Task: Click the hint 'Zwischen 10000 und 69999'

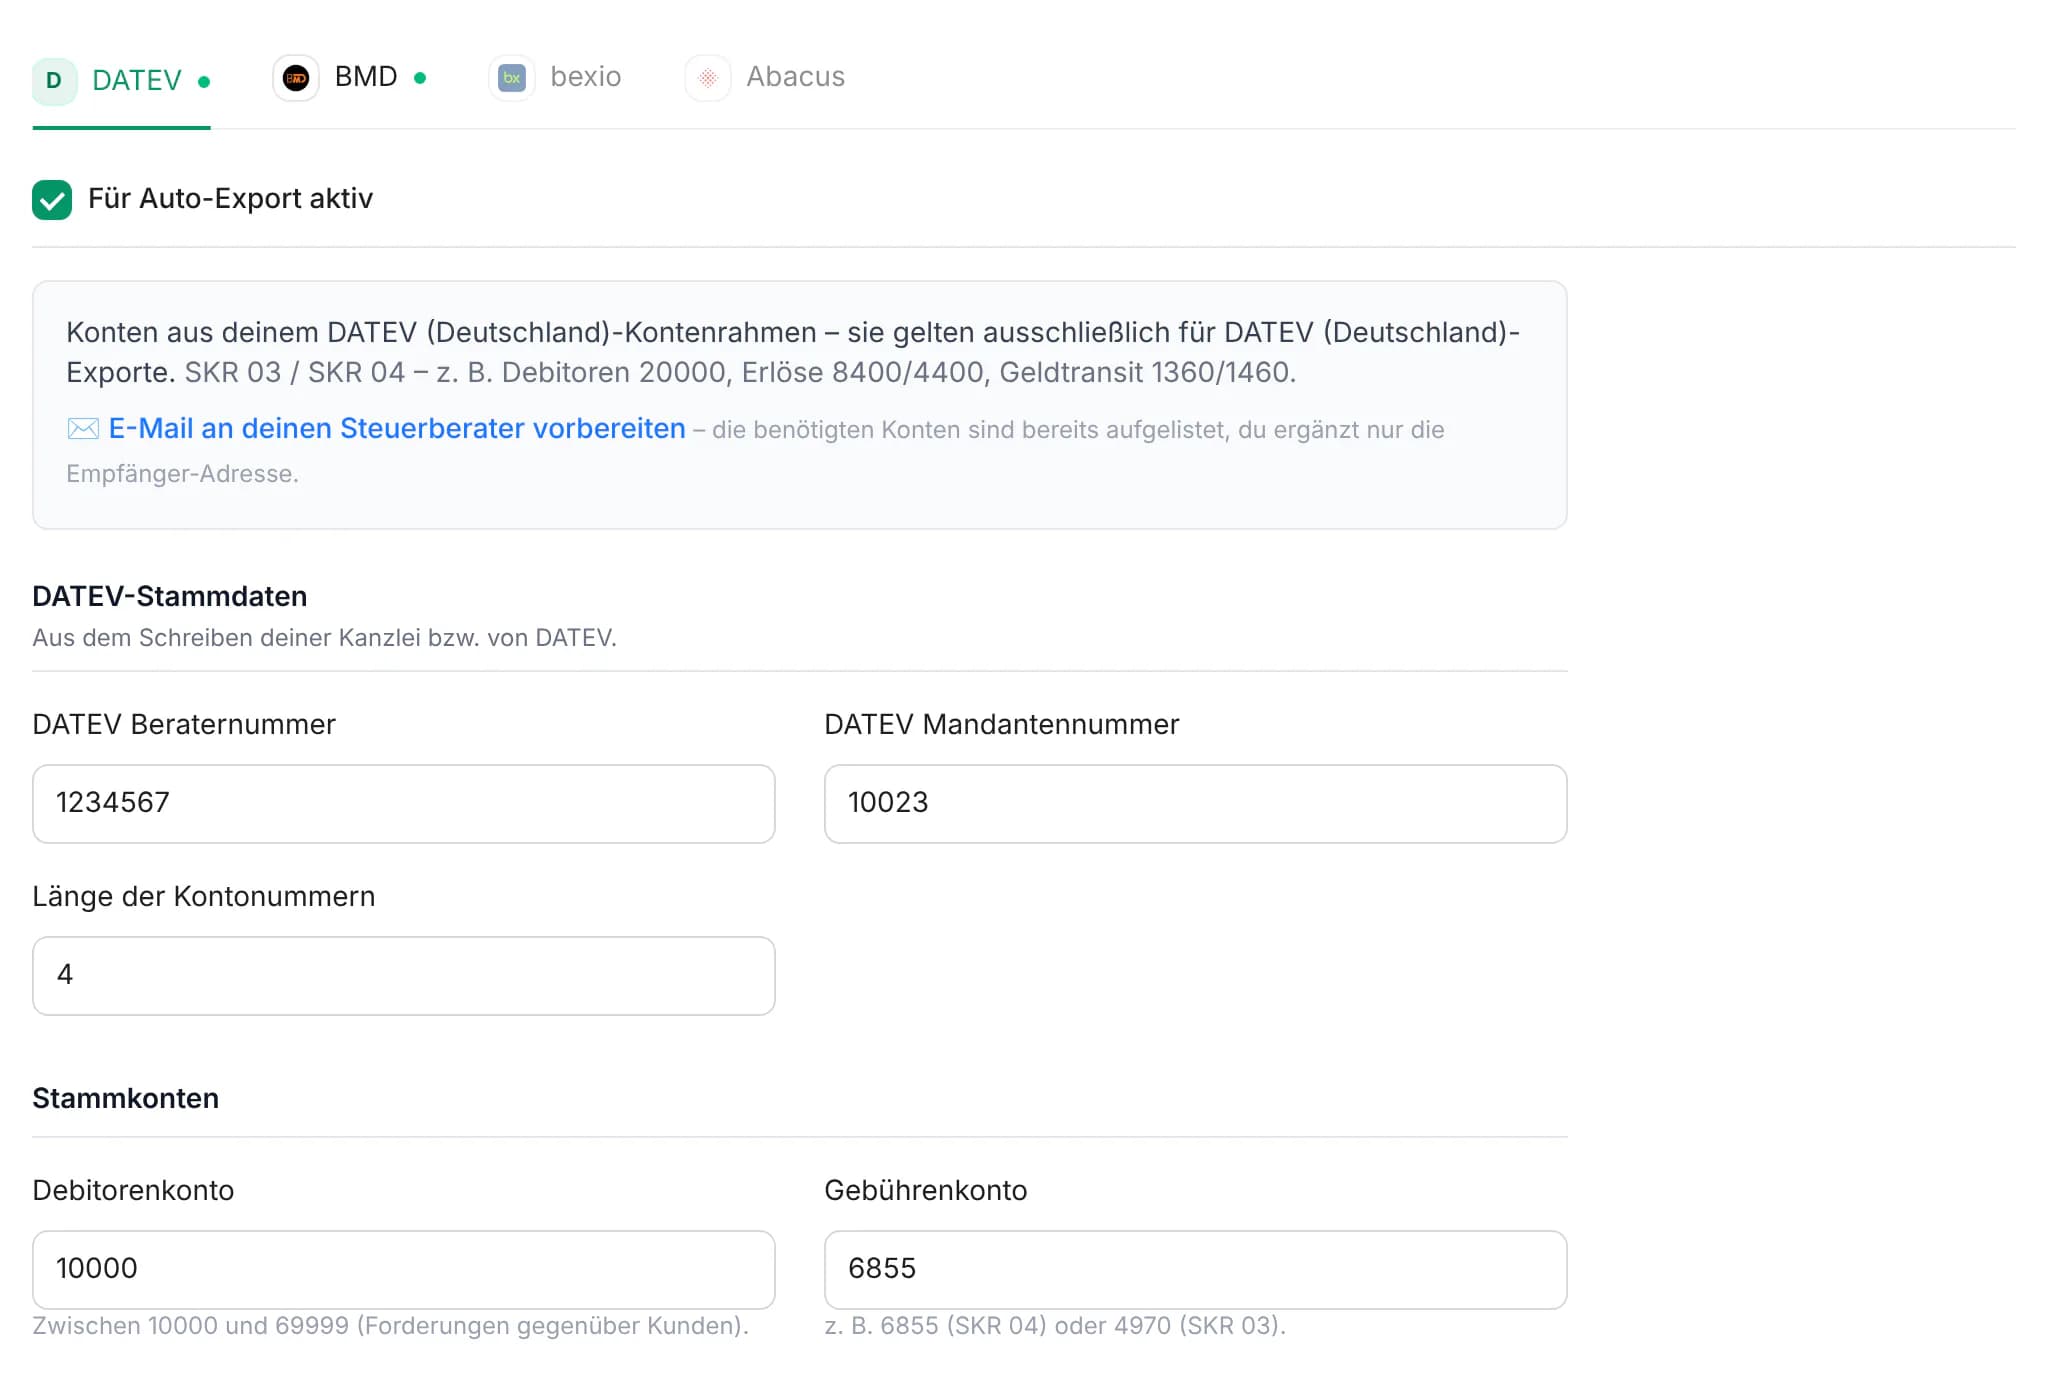Action: tap(390, 1326)
